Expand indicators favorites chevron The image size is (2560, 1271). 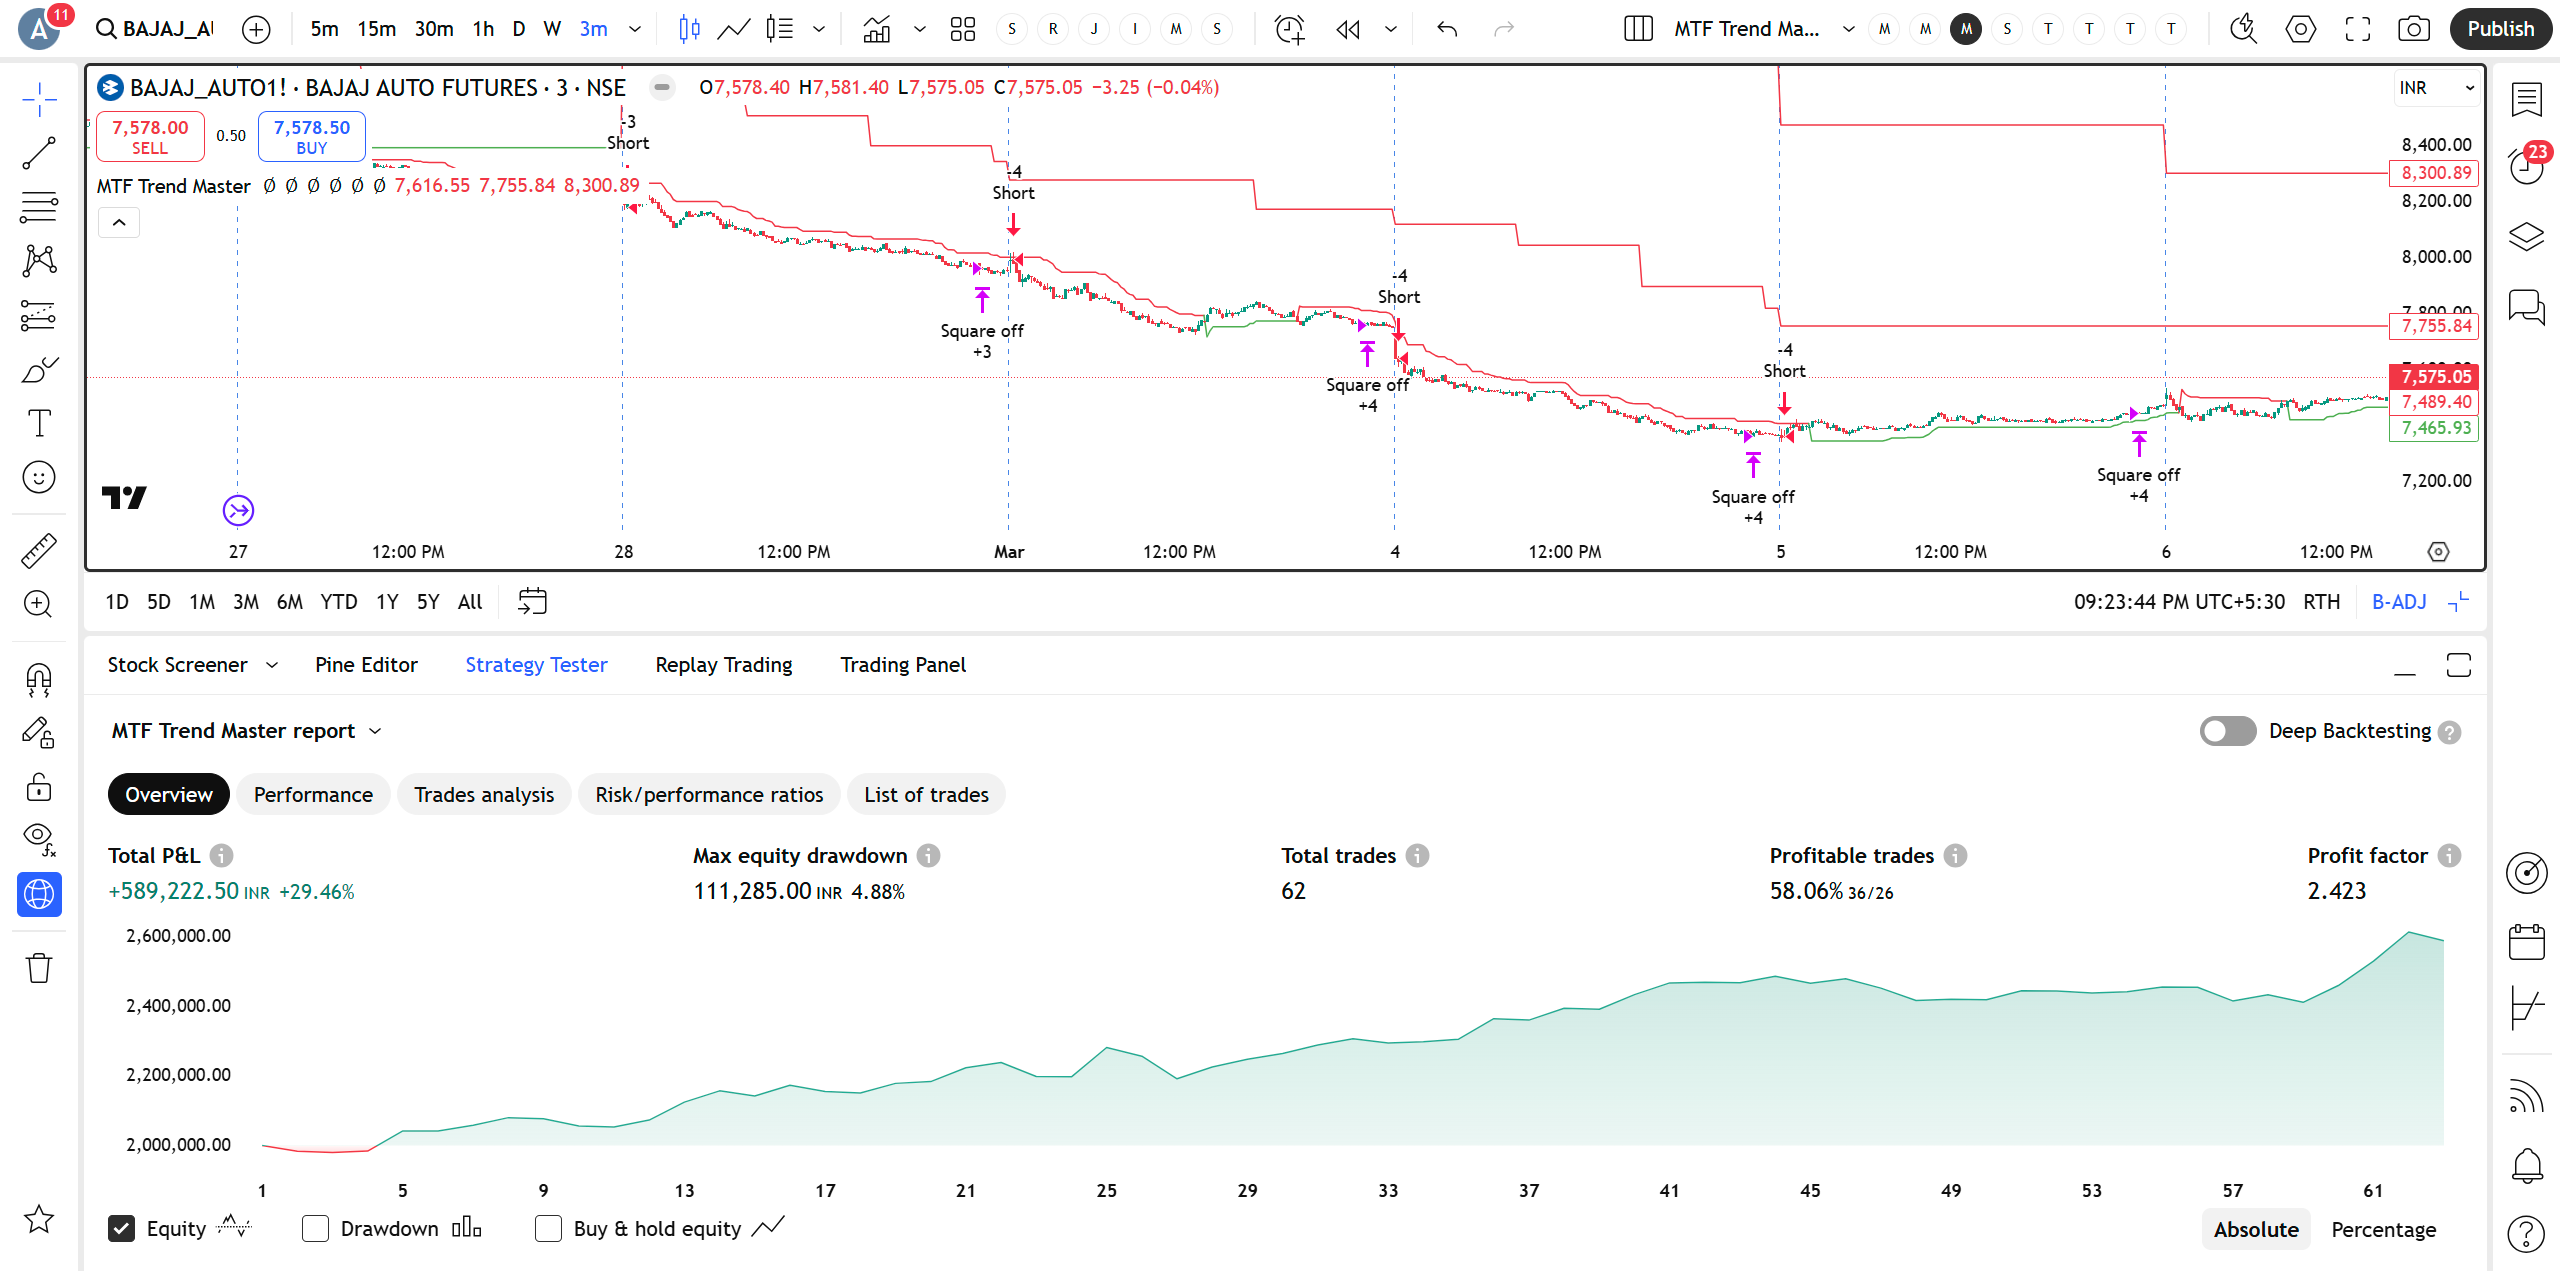click(919, 29)
